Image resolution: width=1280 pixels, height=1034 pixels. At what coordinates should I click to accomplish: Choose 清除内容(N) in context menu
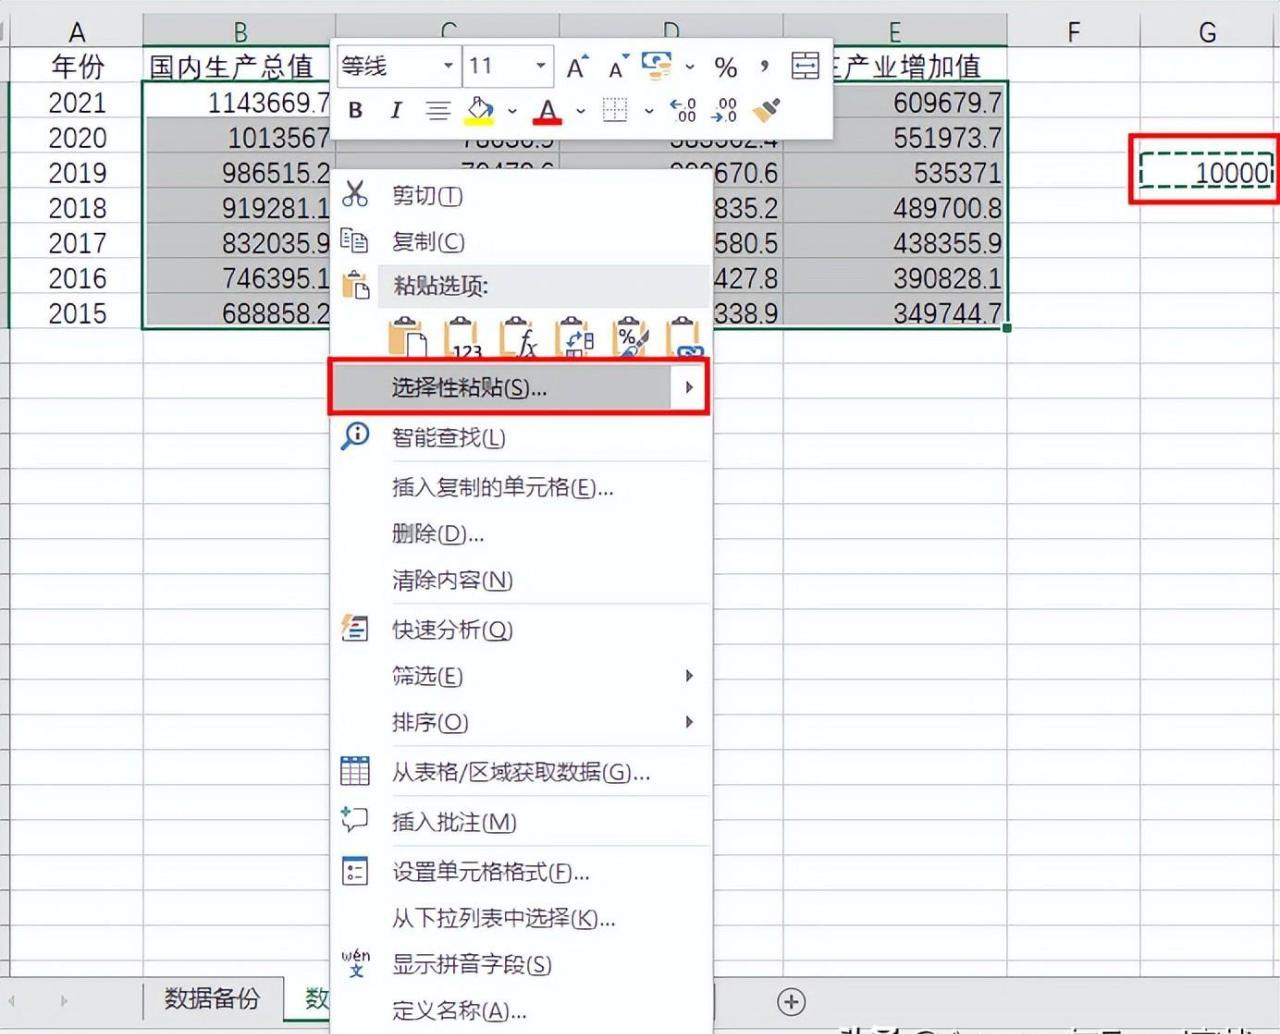point(521,579)
